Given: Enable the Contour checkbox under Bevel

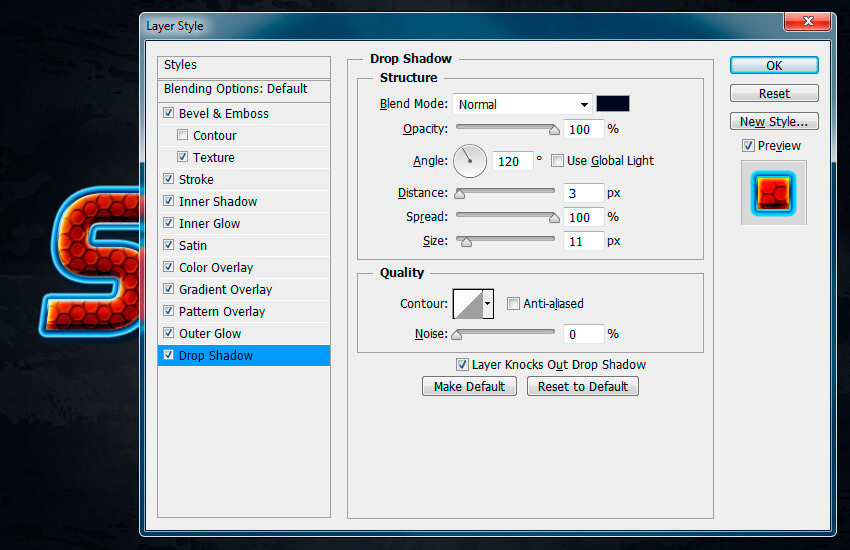Looking at the screenshot, I should click(x=182, y=135).
